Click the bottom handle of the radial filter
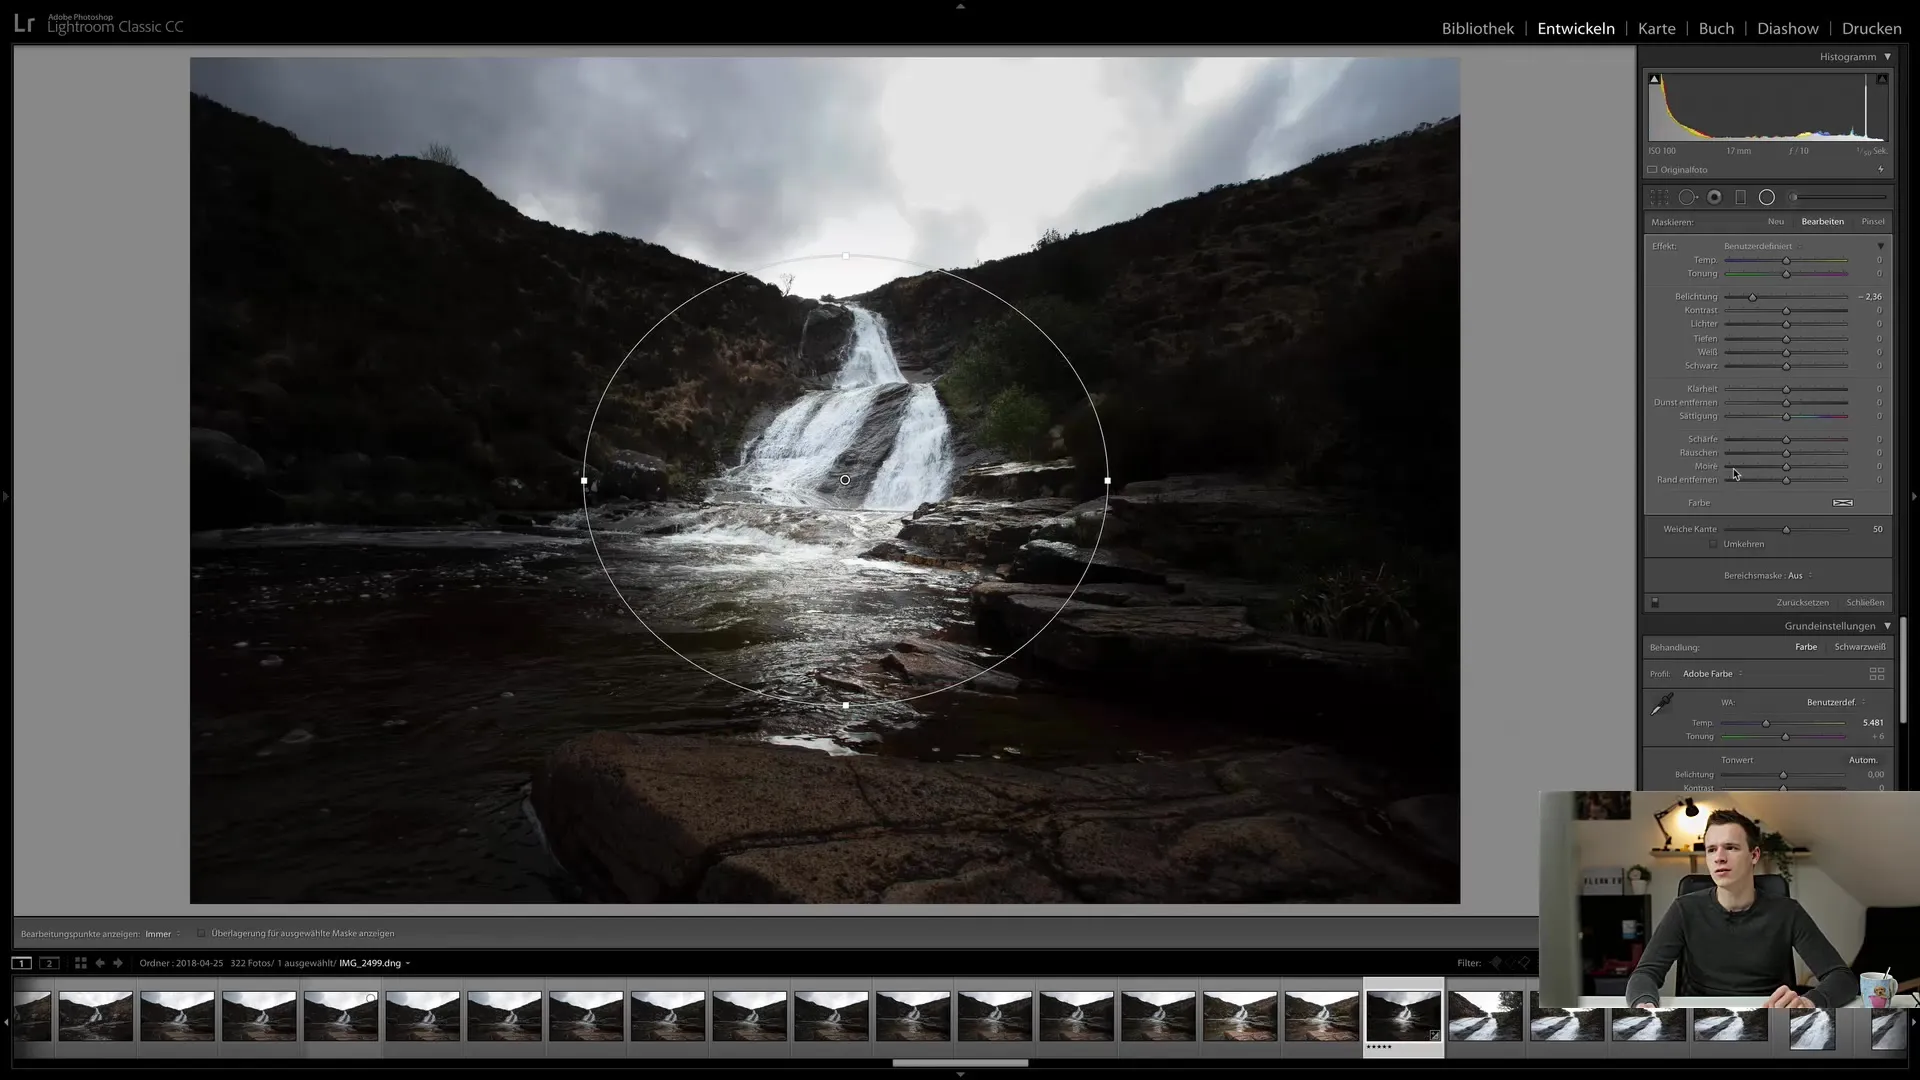Screen dimensions: 1920x1080 pos(846,705)
